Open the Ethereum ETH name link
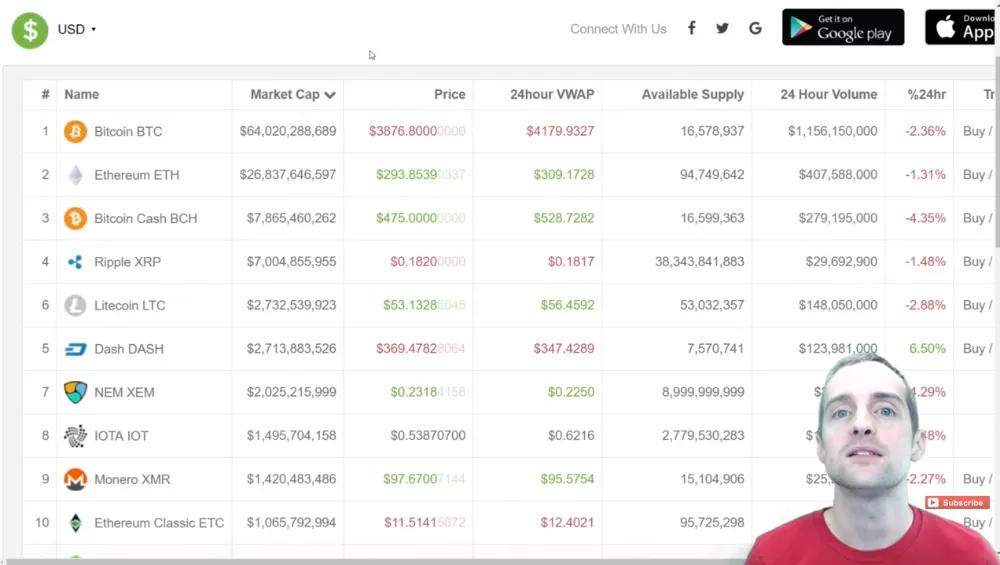 (136, 175)
